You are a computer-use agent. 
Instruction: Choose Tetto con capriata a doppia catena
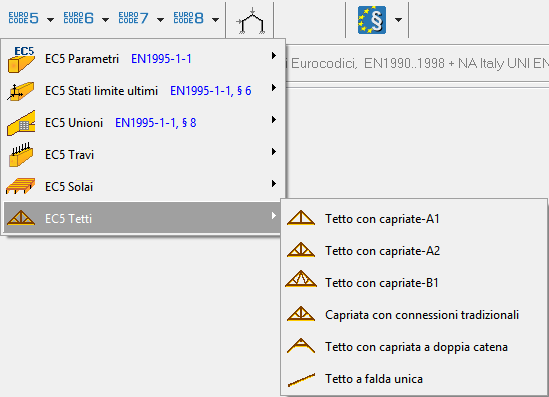click(x=414, y=347)
